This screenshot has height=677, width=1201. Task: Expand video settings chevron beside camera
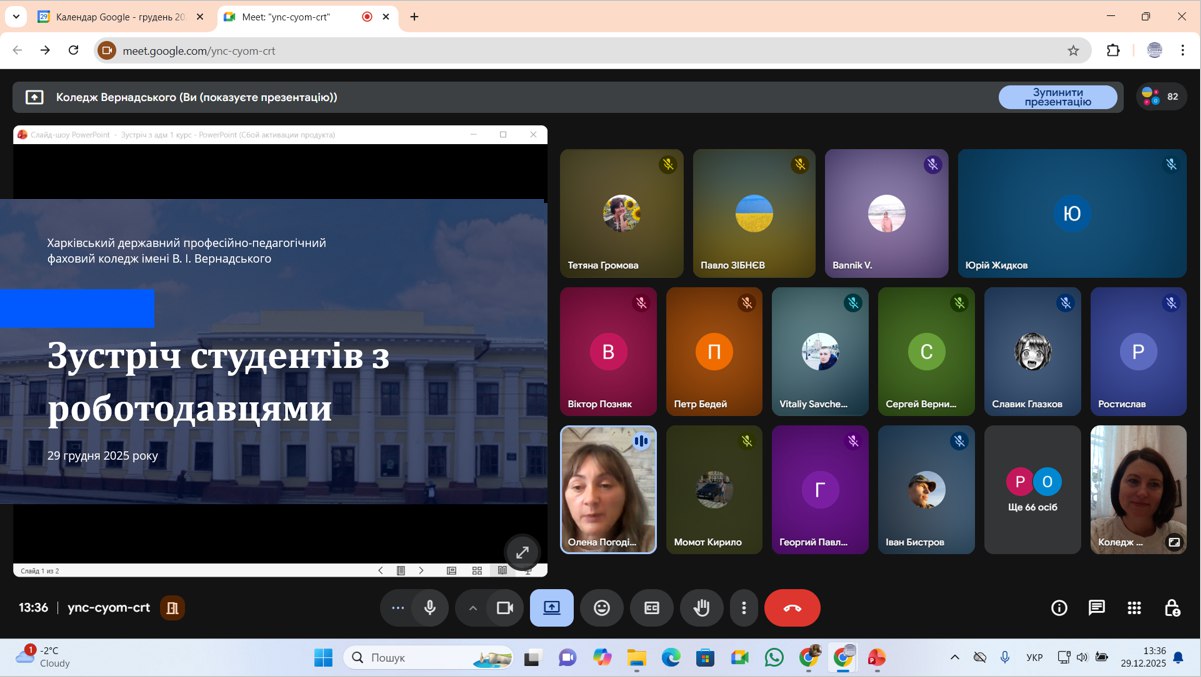[x=472, y=608]
